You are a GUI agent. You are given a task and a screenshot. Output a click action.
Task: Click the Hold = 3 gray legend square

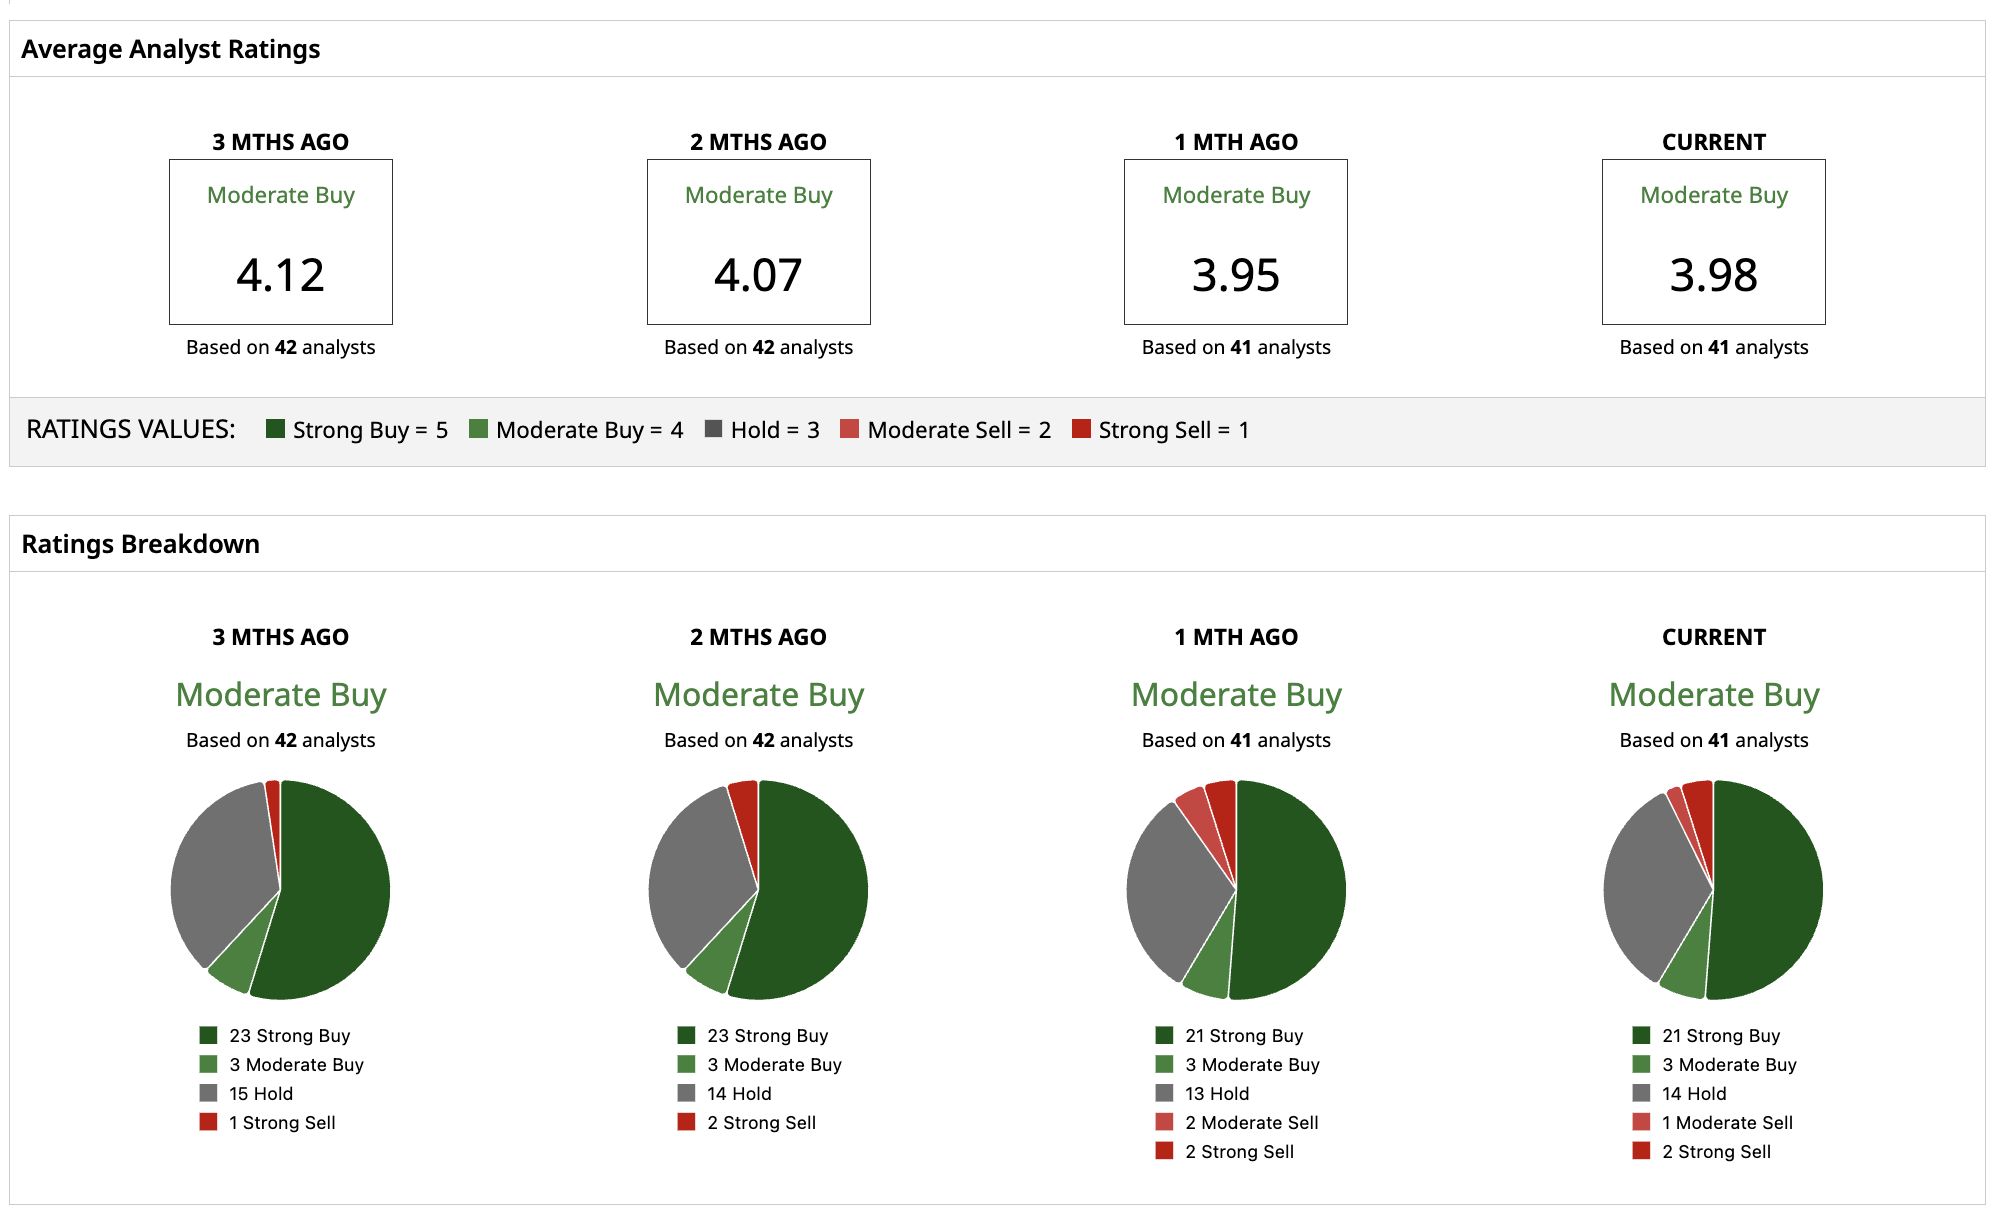713,429
